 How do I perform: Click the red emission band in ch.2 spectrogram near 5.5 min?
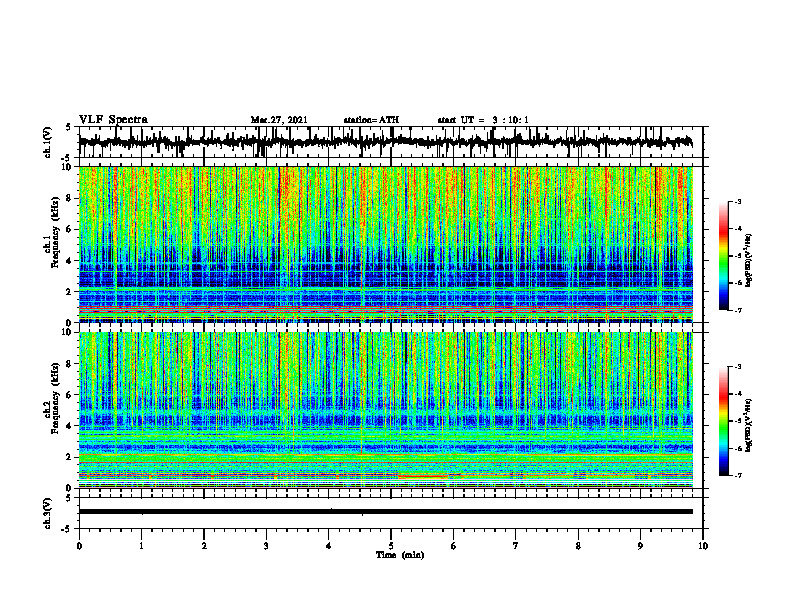pos(423,476)
